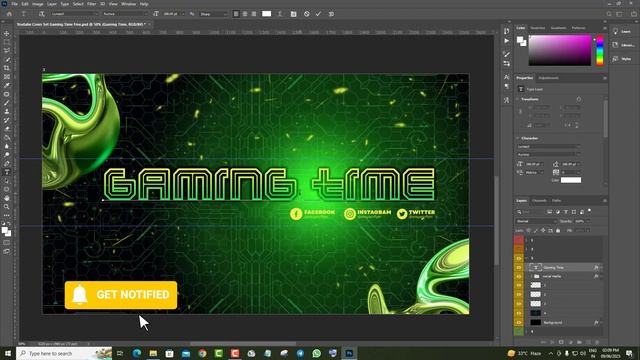640x360 pixels.
Task: Click the Windows search box
Action: (64, 353)
